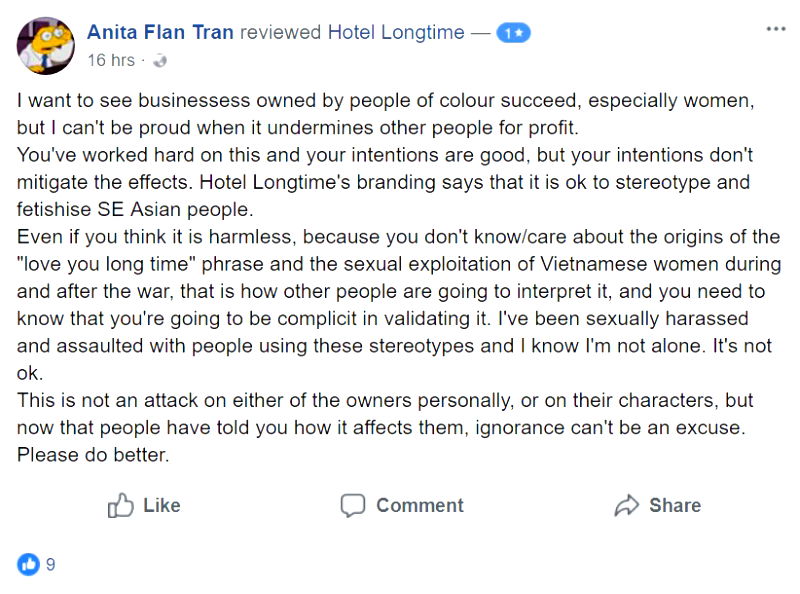Viewport: 800px width, 594px height.
Task: Open Anita Flan Tran's profile picture
Action: click(x=44, y=44)
